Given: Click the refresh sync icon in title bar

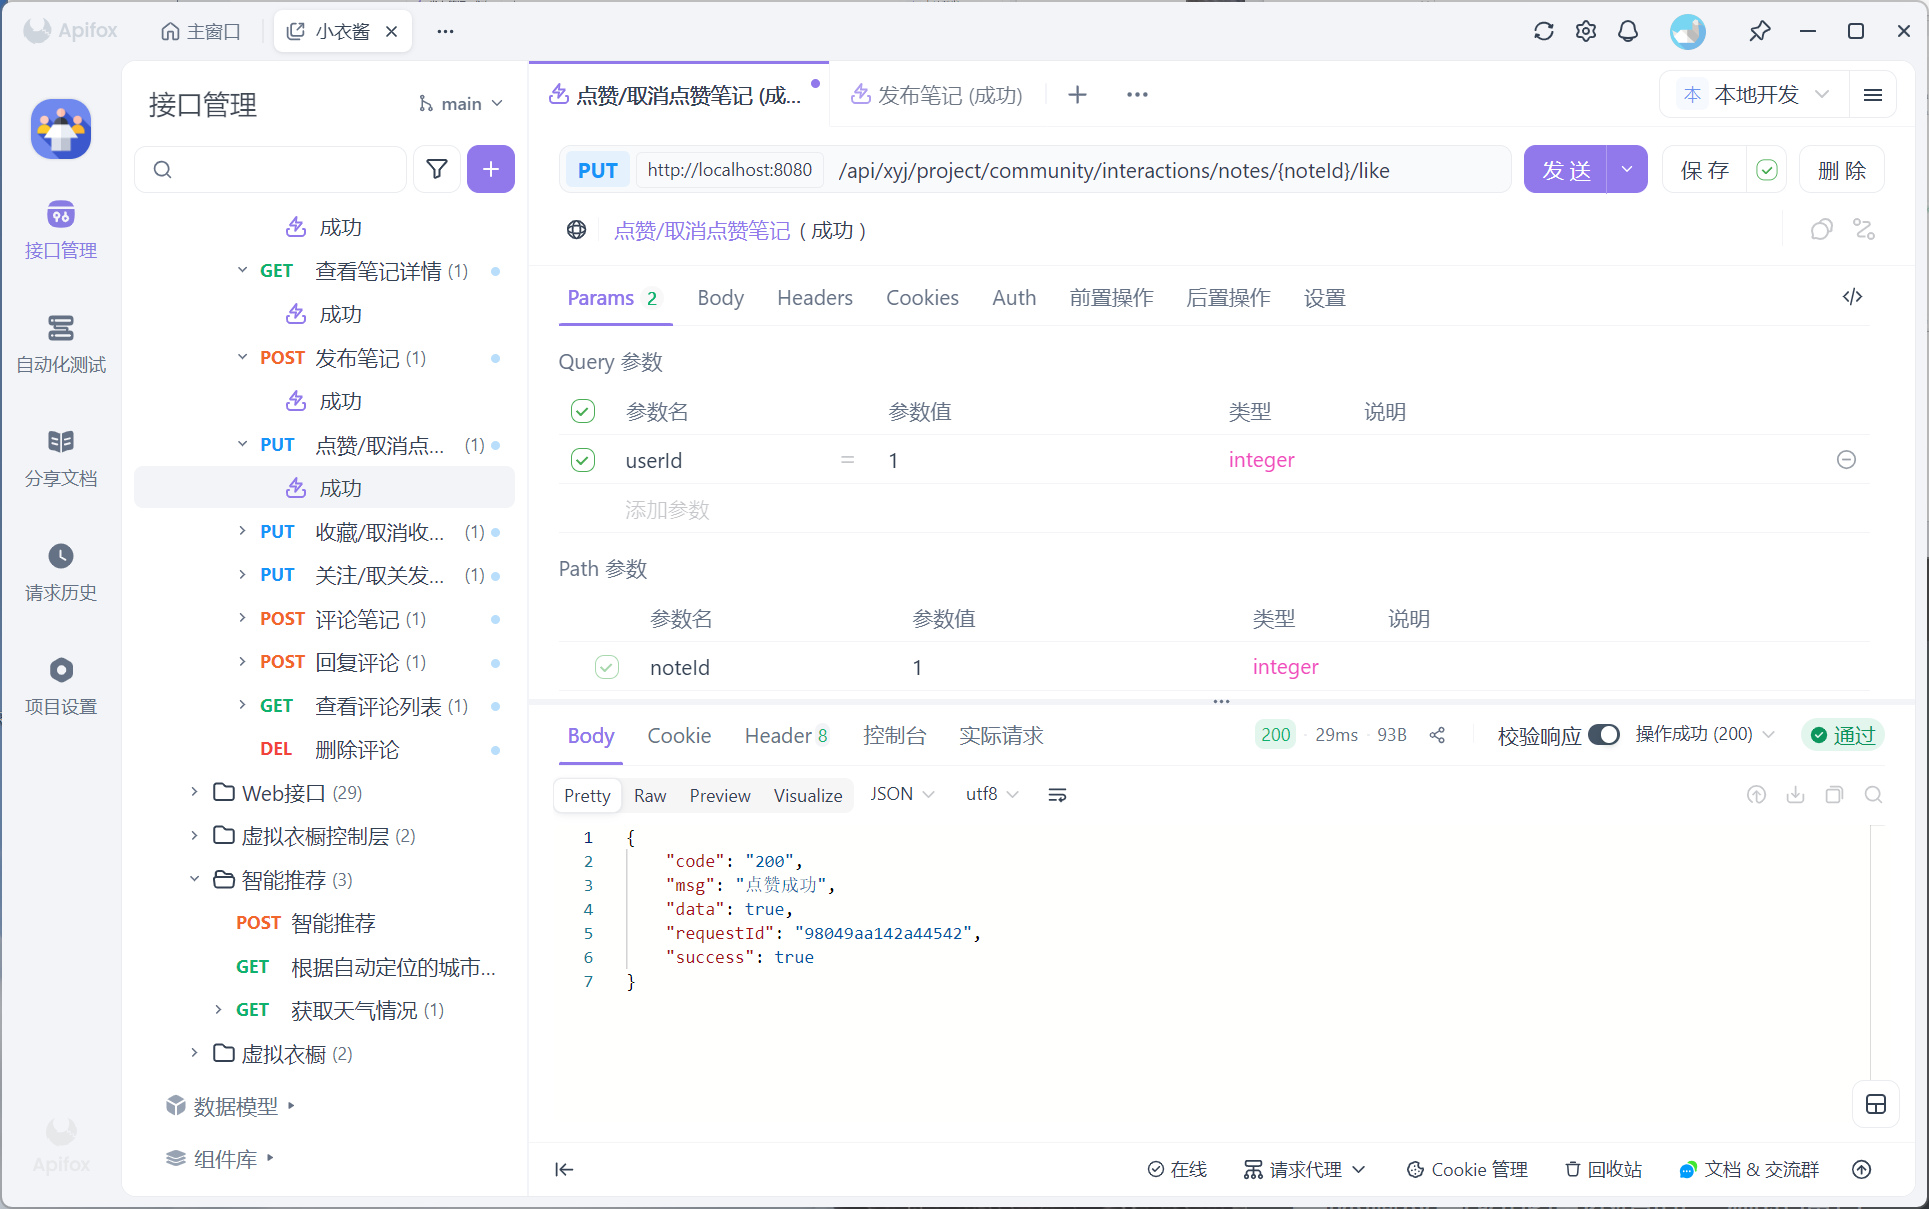Looking at the screenshot, I should point(1543,31).
